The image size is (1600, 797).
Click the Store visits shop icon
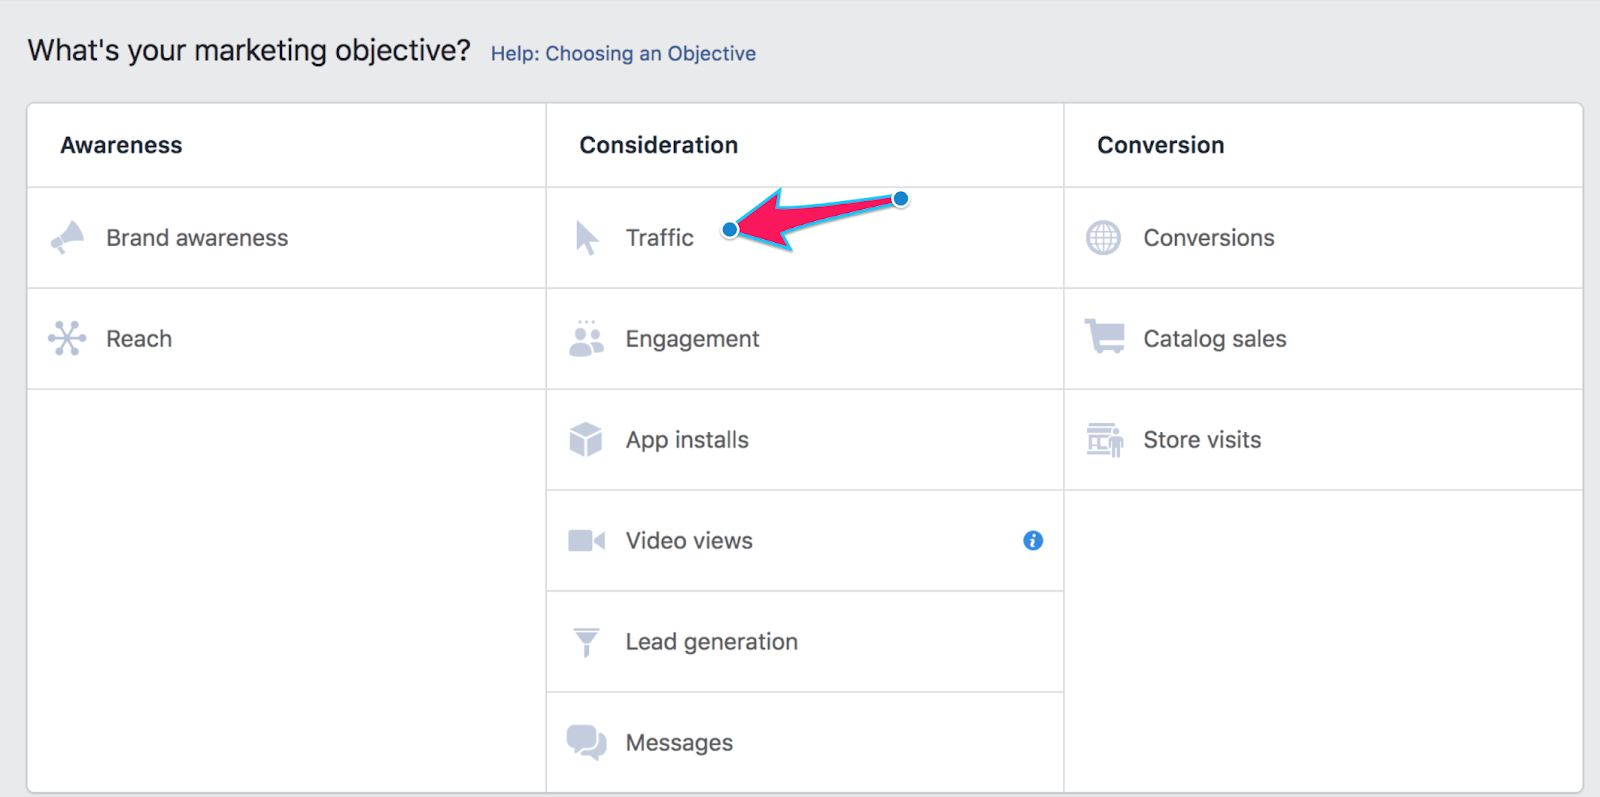[x=1105, y=439]
